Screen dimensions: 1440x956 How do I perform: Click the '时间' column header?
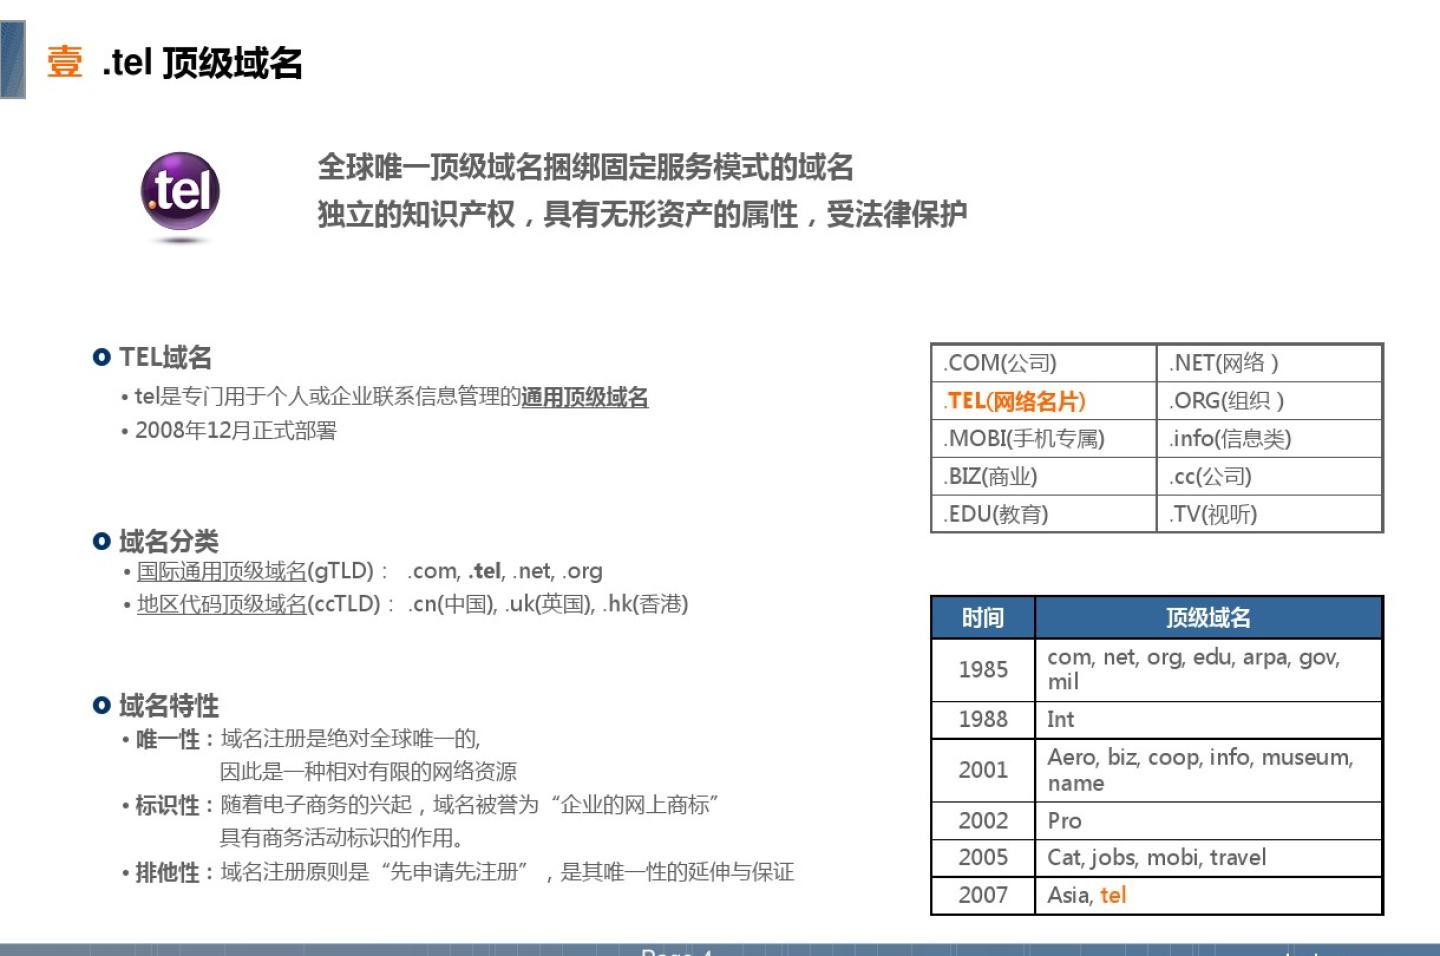(x=983, y=618)
